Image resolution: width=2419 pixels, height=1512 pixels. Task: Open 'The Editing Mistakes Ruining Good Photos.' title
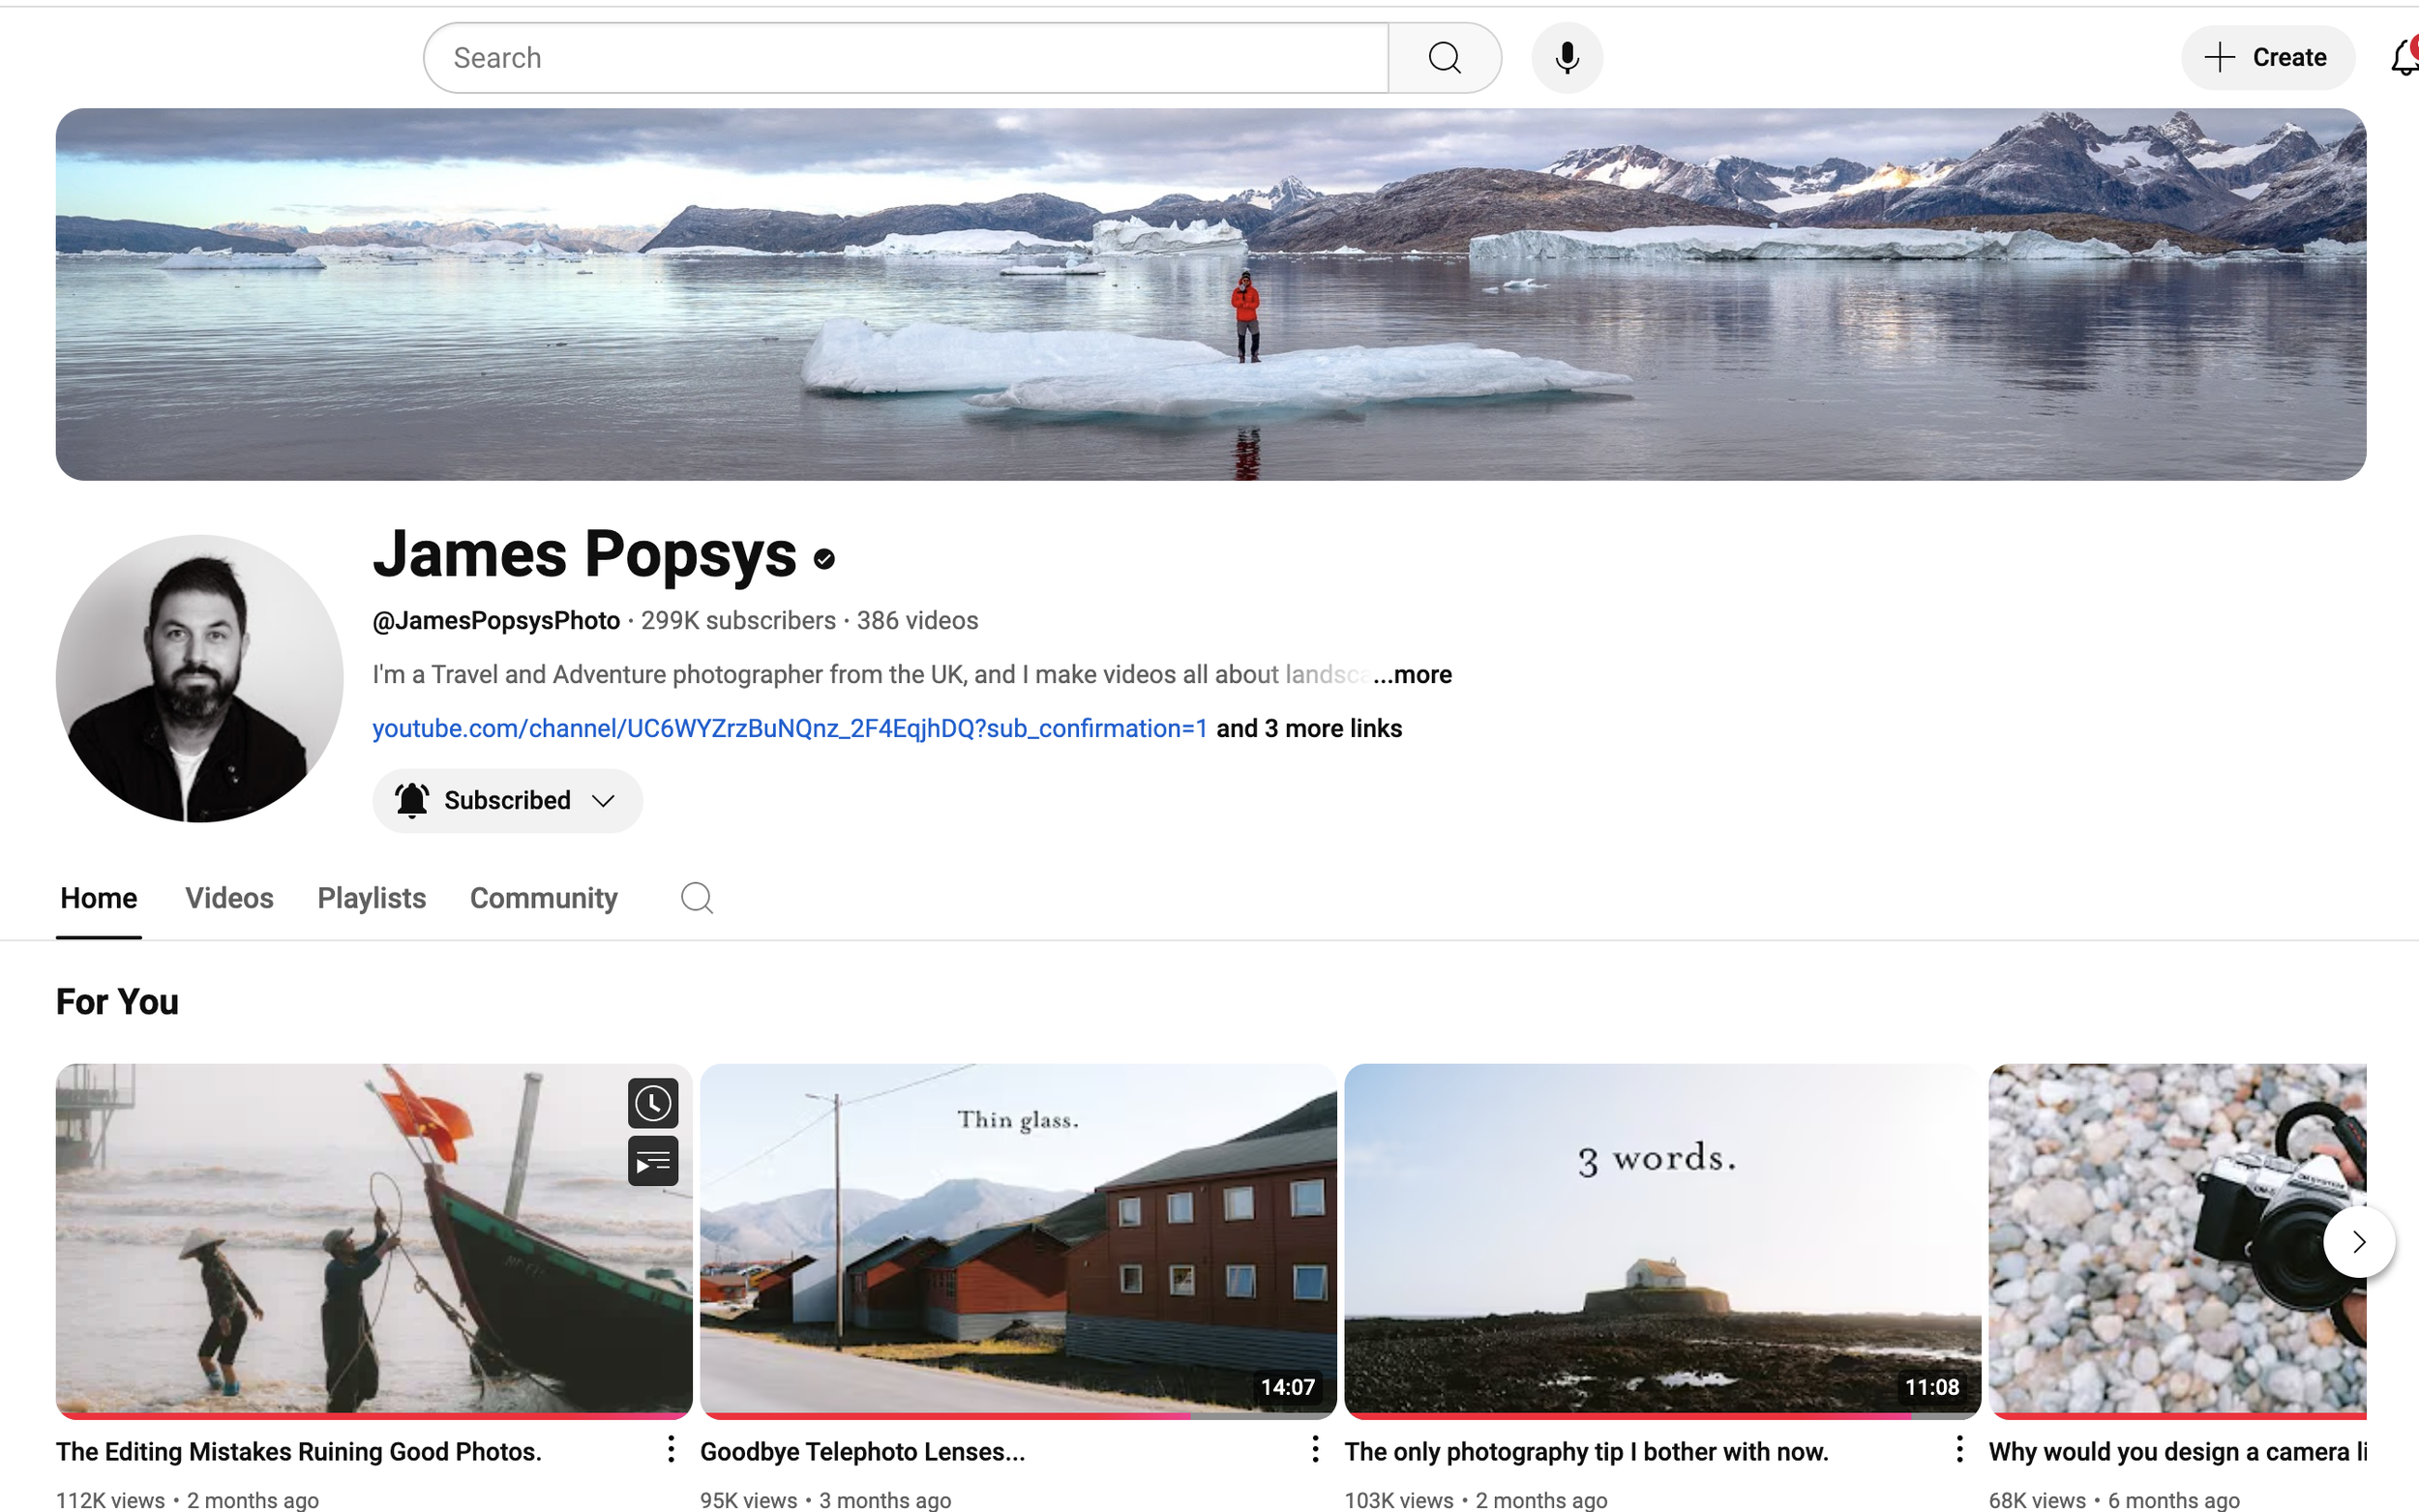299,1452
